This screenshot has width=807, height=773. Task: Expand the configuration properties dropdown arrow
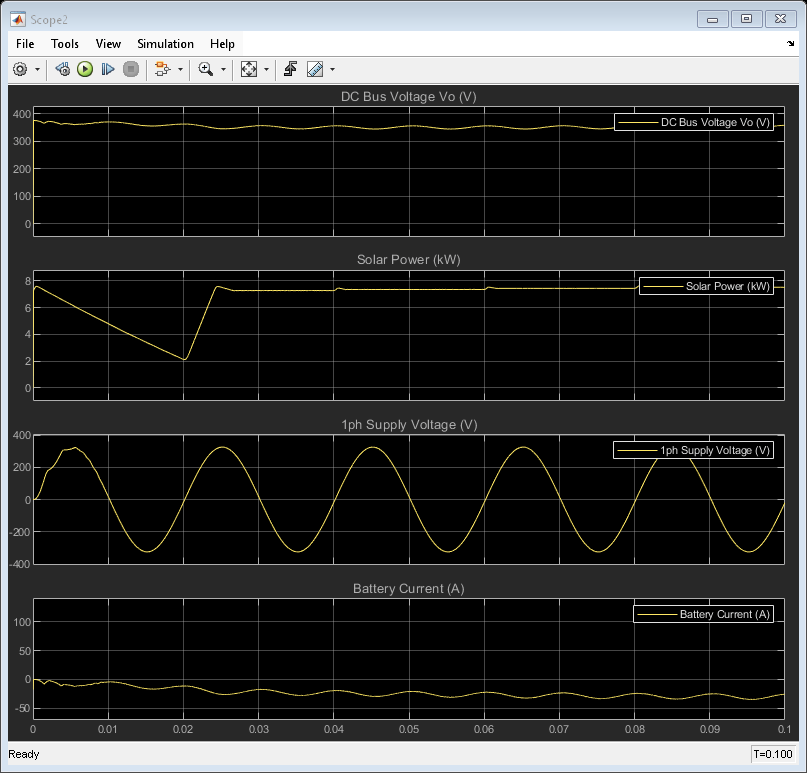tap(37, 69)
